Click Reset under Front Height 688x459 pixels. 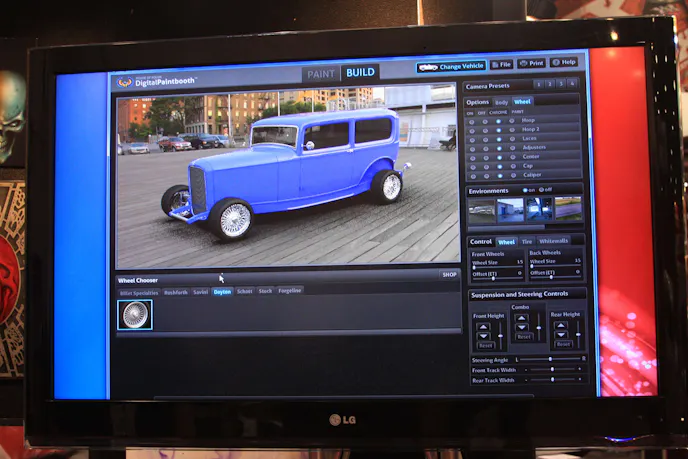pos(484,344)
